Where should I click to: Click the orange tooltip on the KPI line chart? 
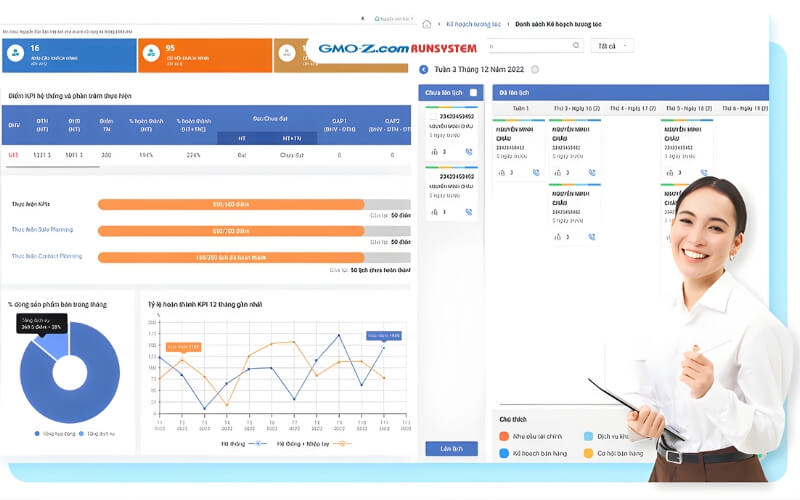[x=184, y=347]
